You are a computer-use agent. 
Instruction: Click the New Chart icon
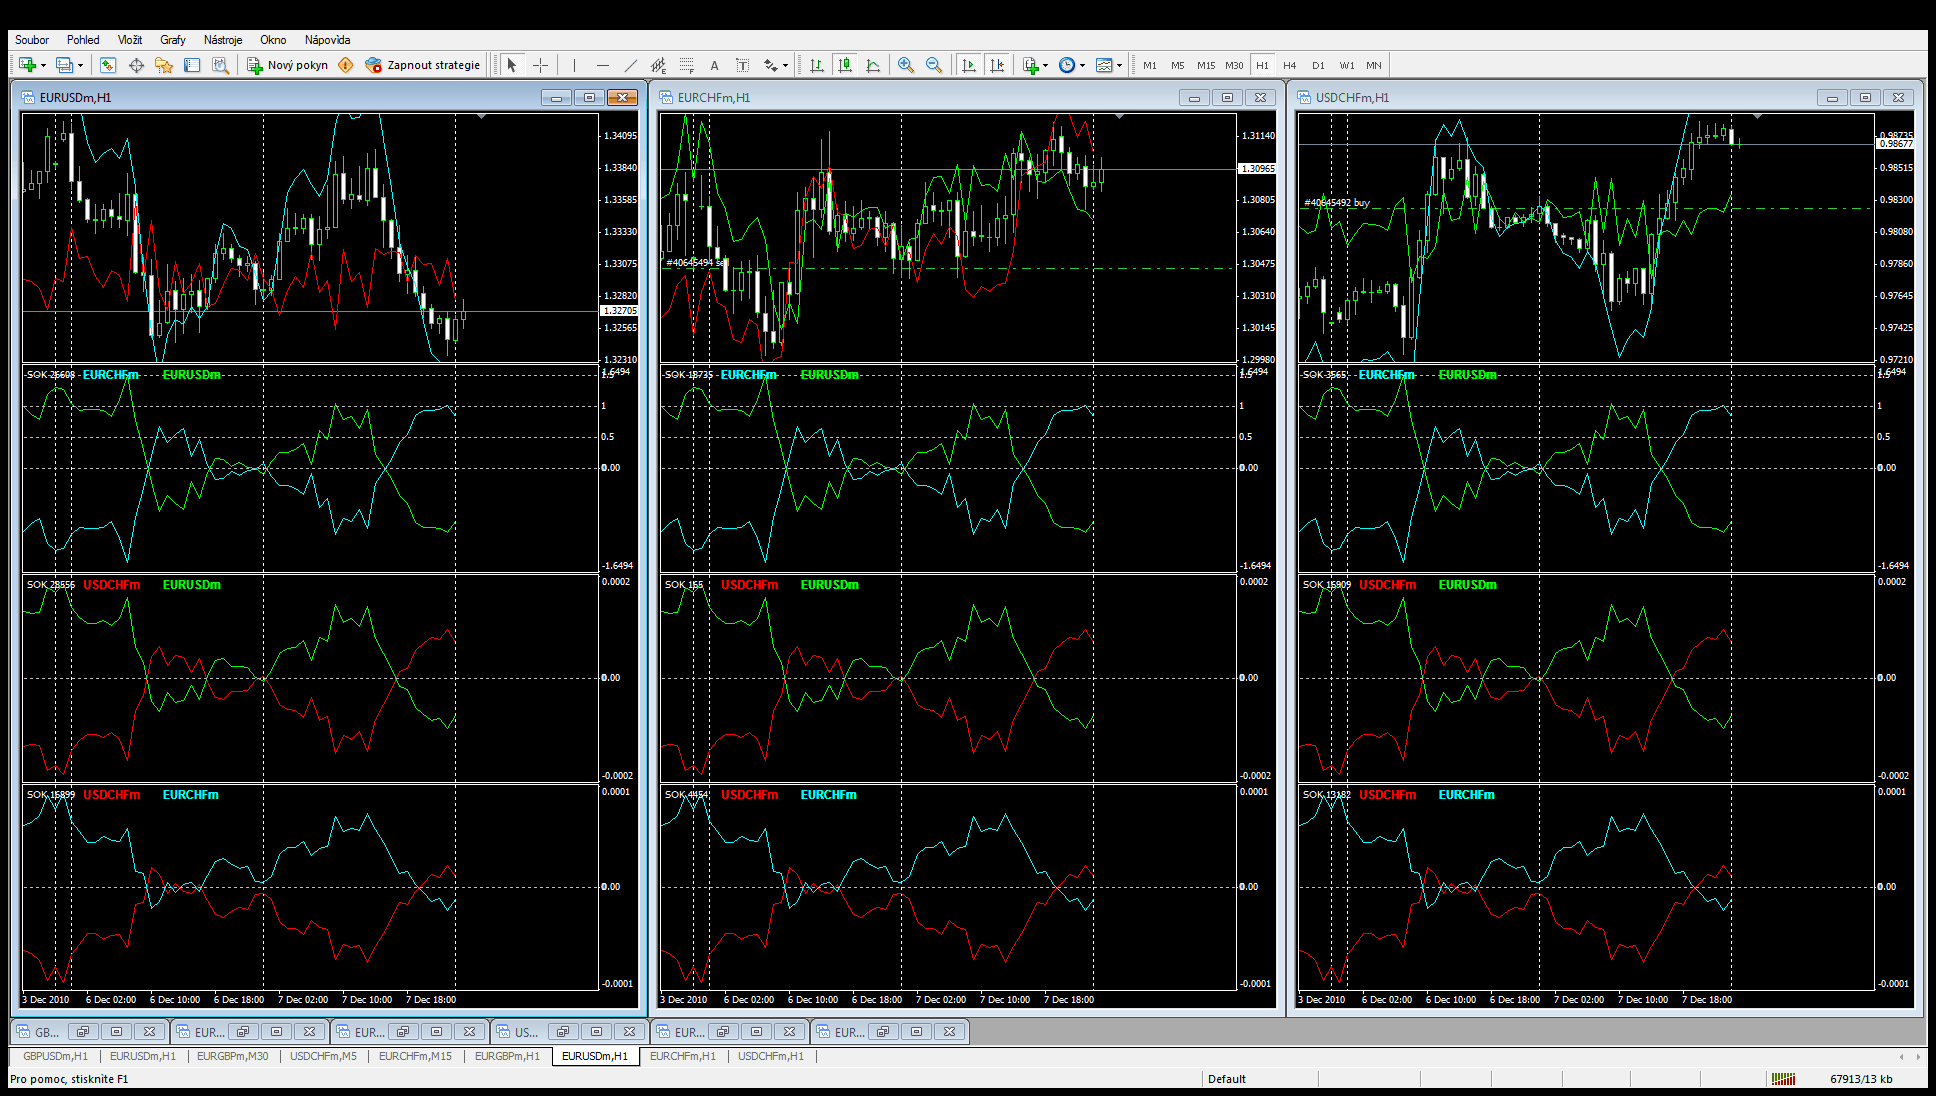tap(27, 65)
